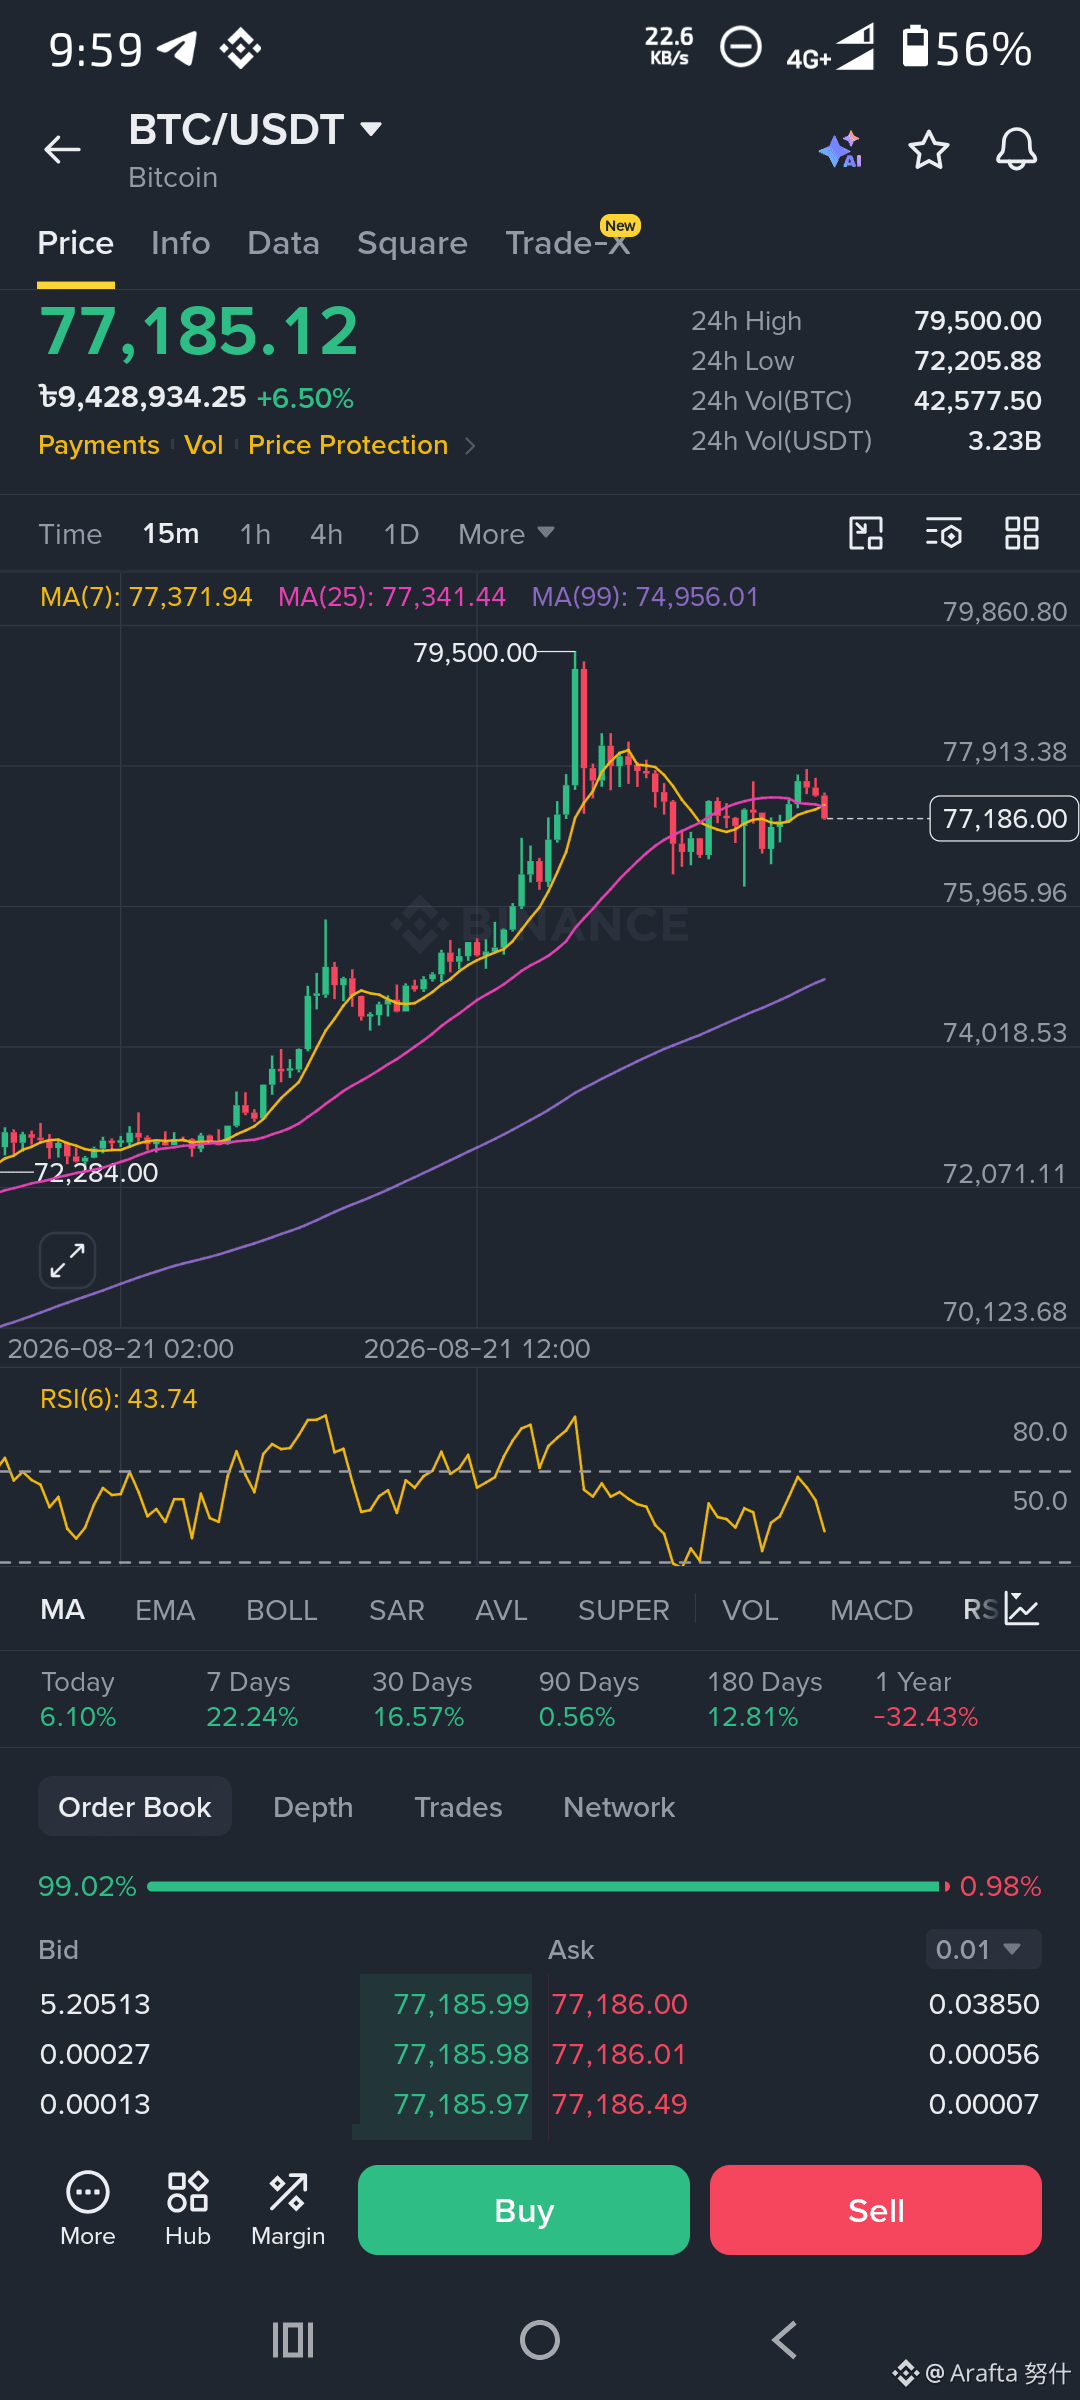The width and height of the screenshot is (1080, 2400).
Task: Toggle the VOL sub-indicator
Action: pyautogui.click(x=750, y=1610)
